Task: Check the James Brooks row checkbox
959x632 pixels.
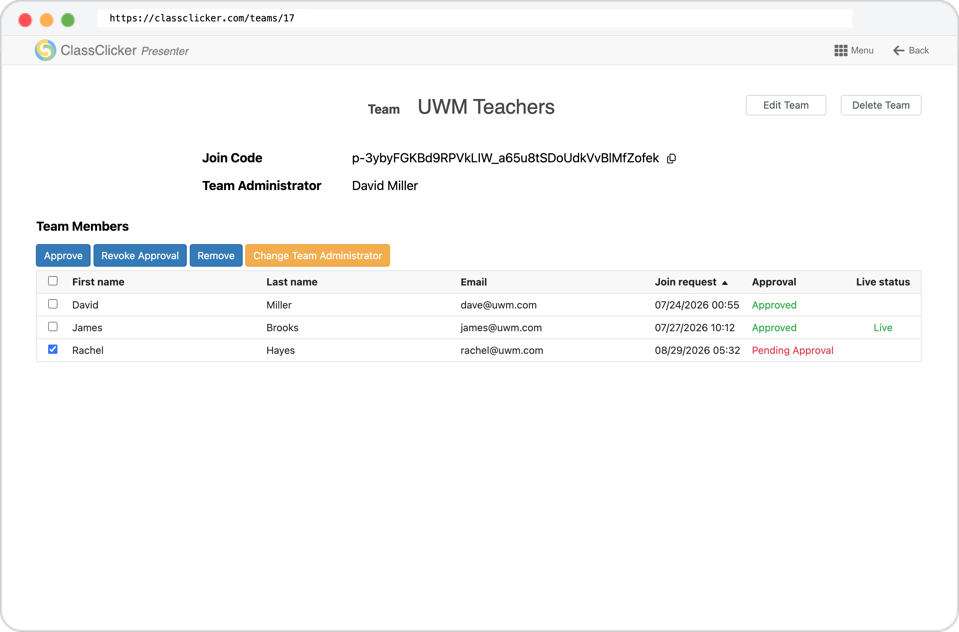Action: point(53,327)
